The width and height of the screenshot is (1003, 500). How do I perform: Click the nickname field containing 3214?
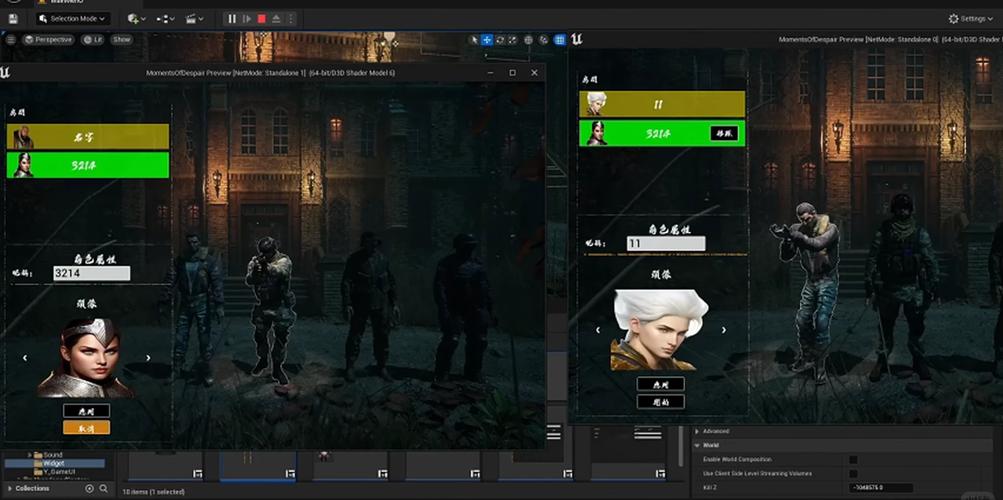91,274
